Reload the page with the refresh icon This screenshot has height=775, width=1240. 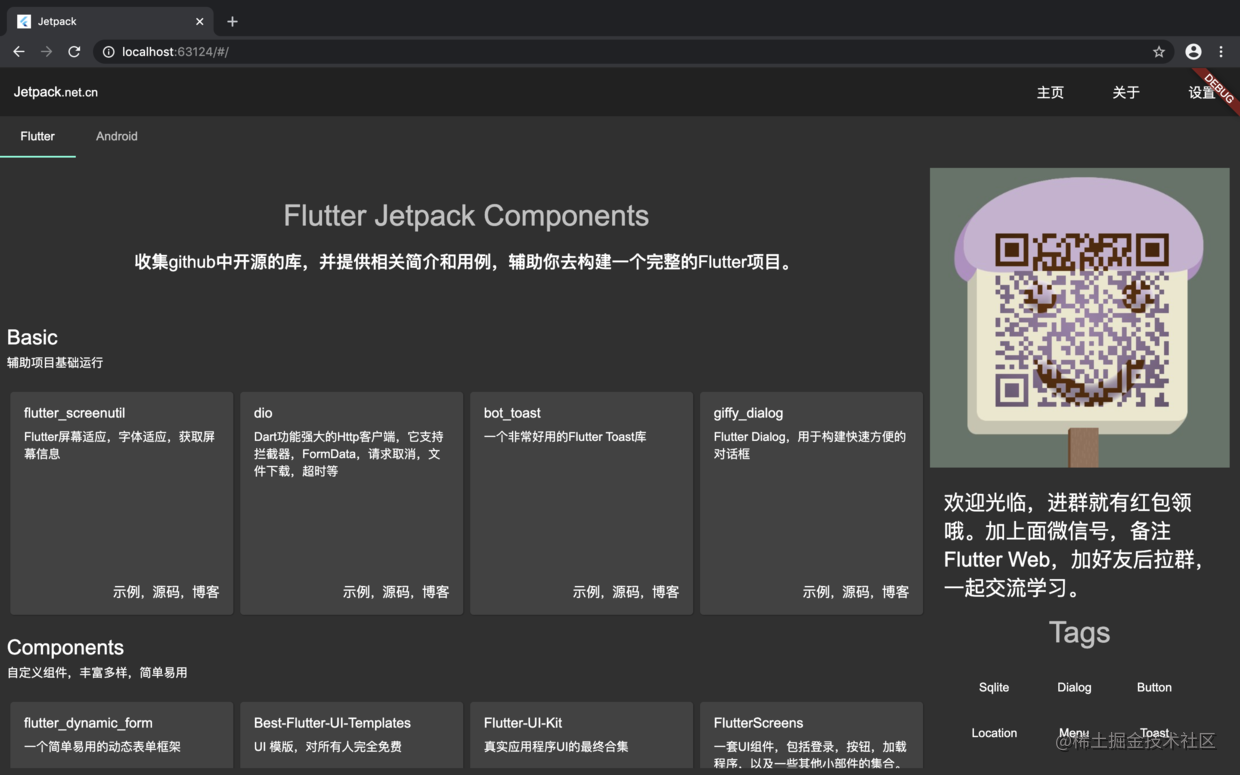pyautogui.click(x=74, y=52)
